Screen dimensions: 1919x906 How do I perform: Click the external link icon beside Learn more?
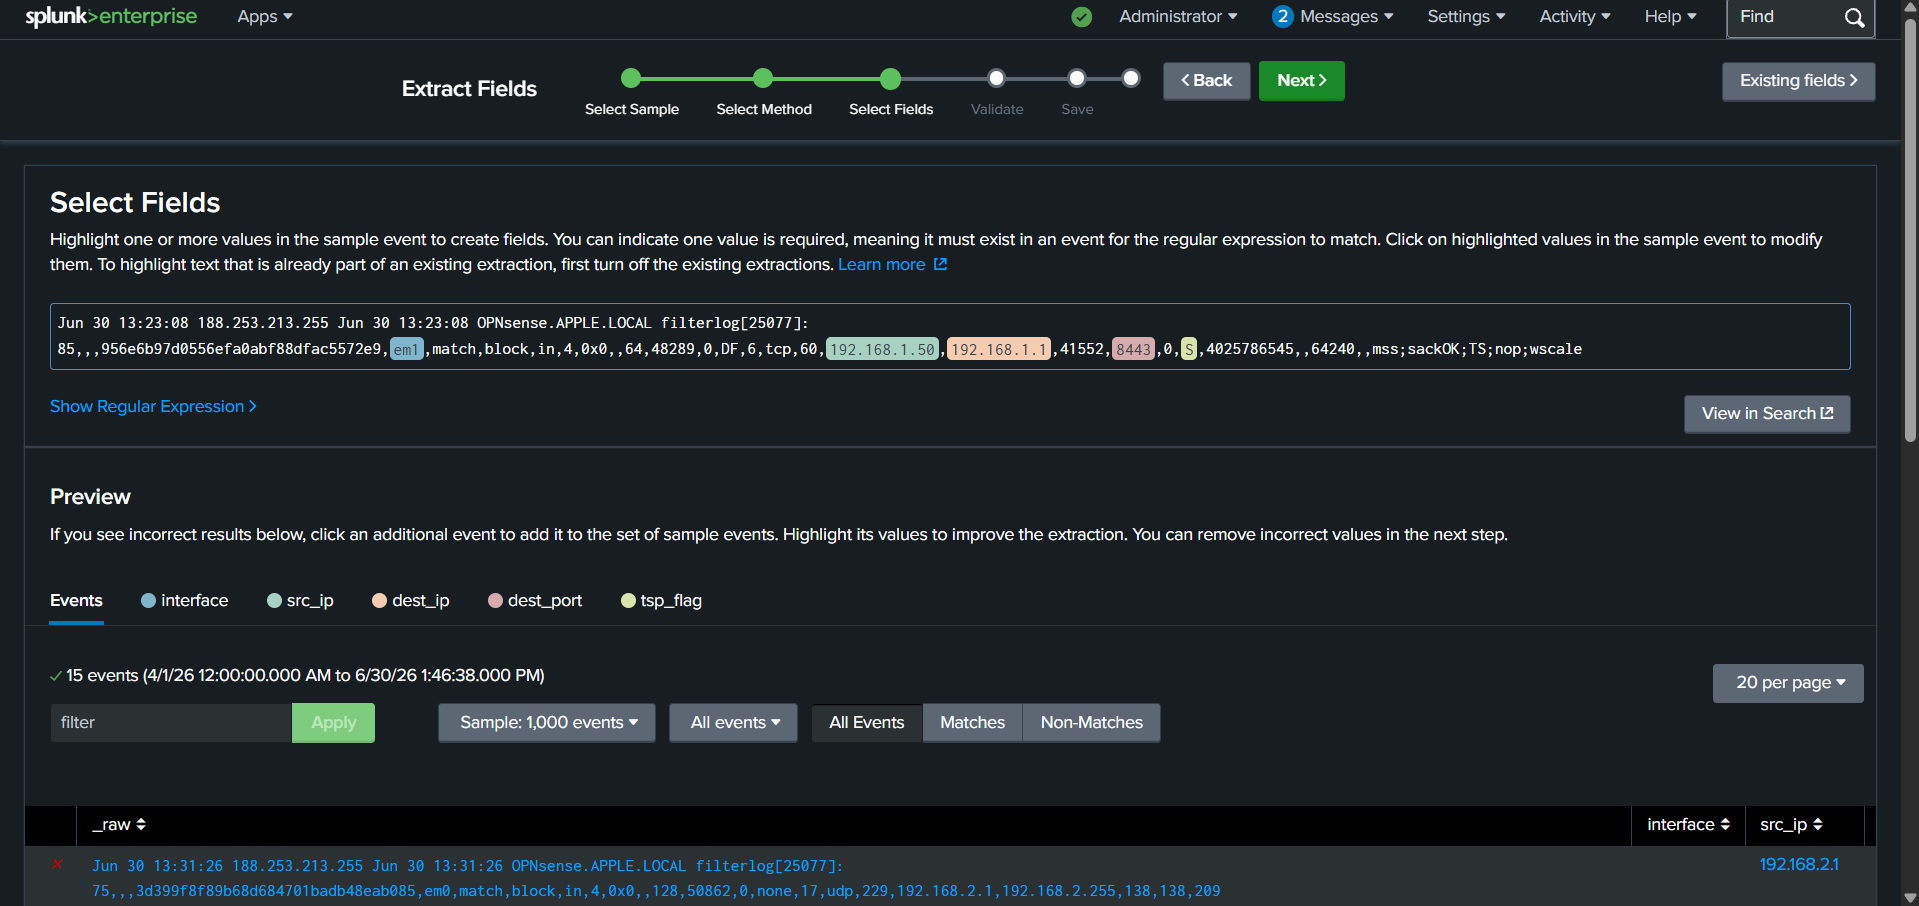coord(940,264)
